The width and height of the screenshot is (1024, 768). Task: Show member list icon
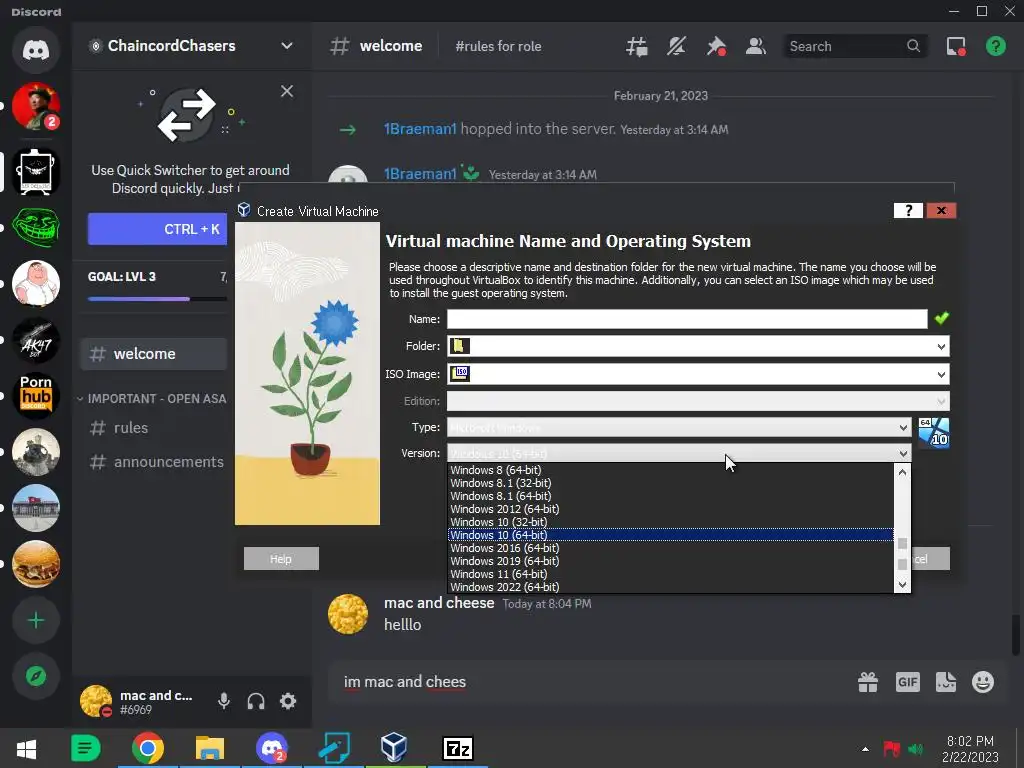[x=756, y=46]
